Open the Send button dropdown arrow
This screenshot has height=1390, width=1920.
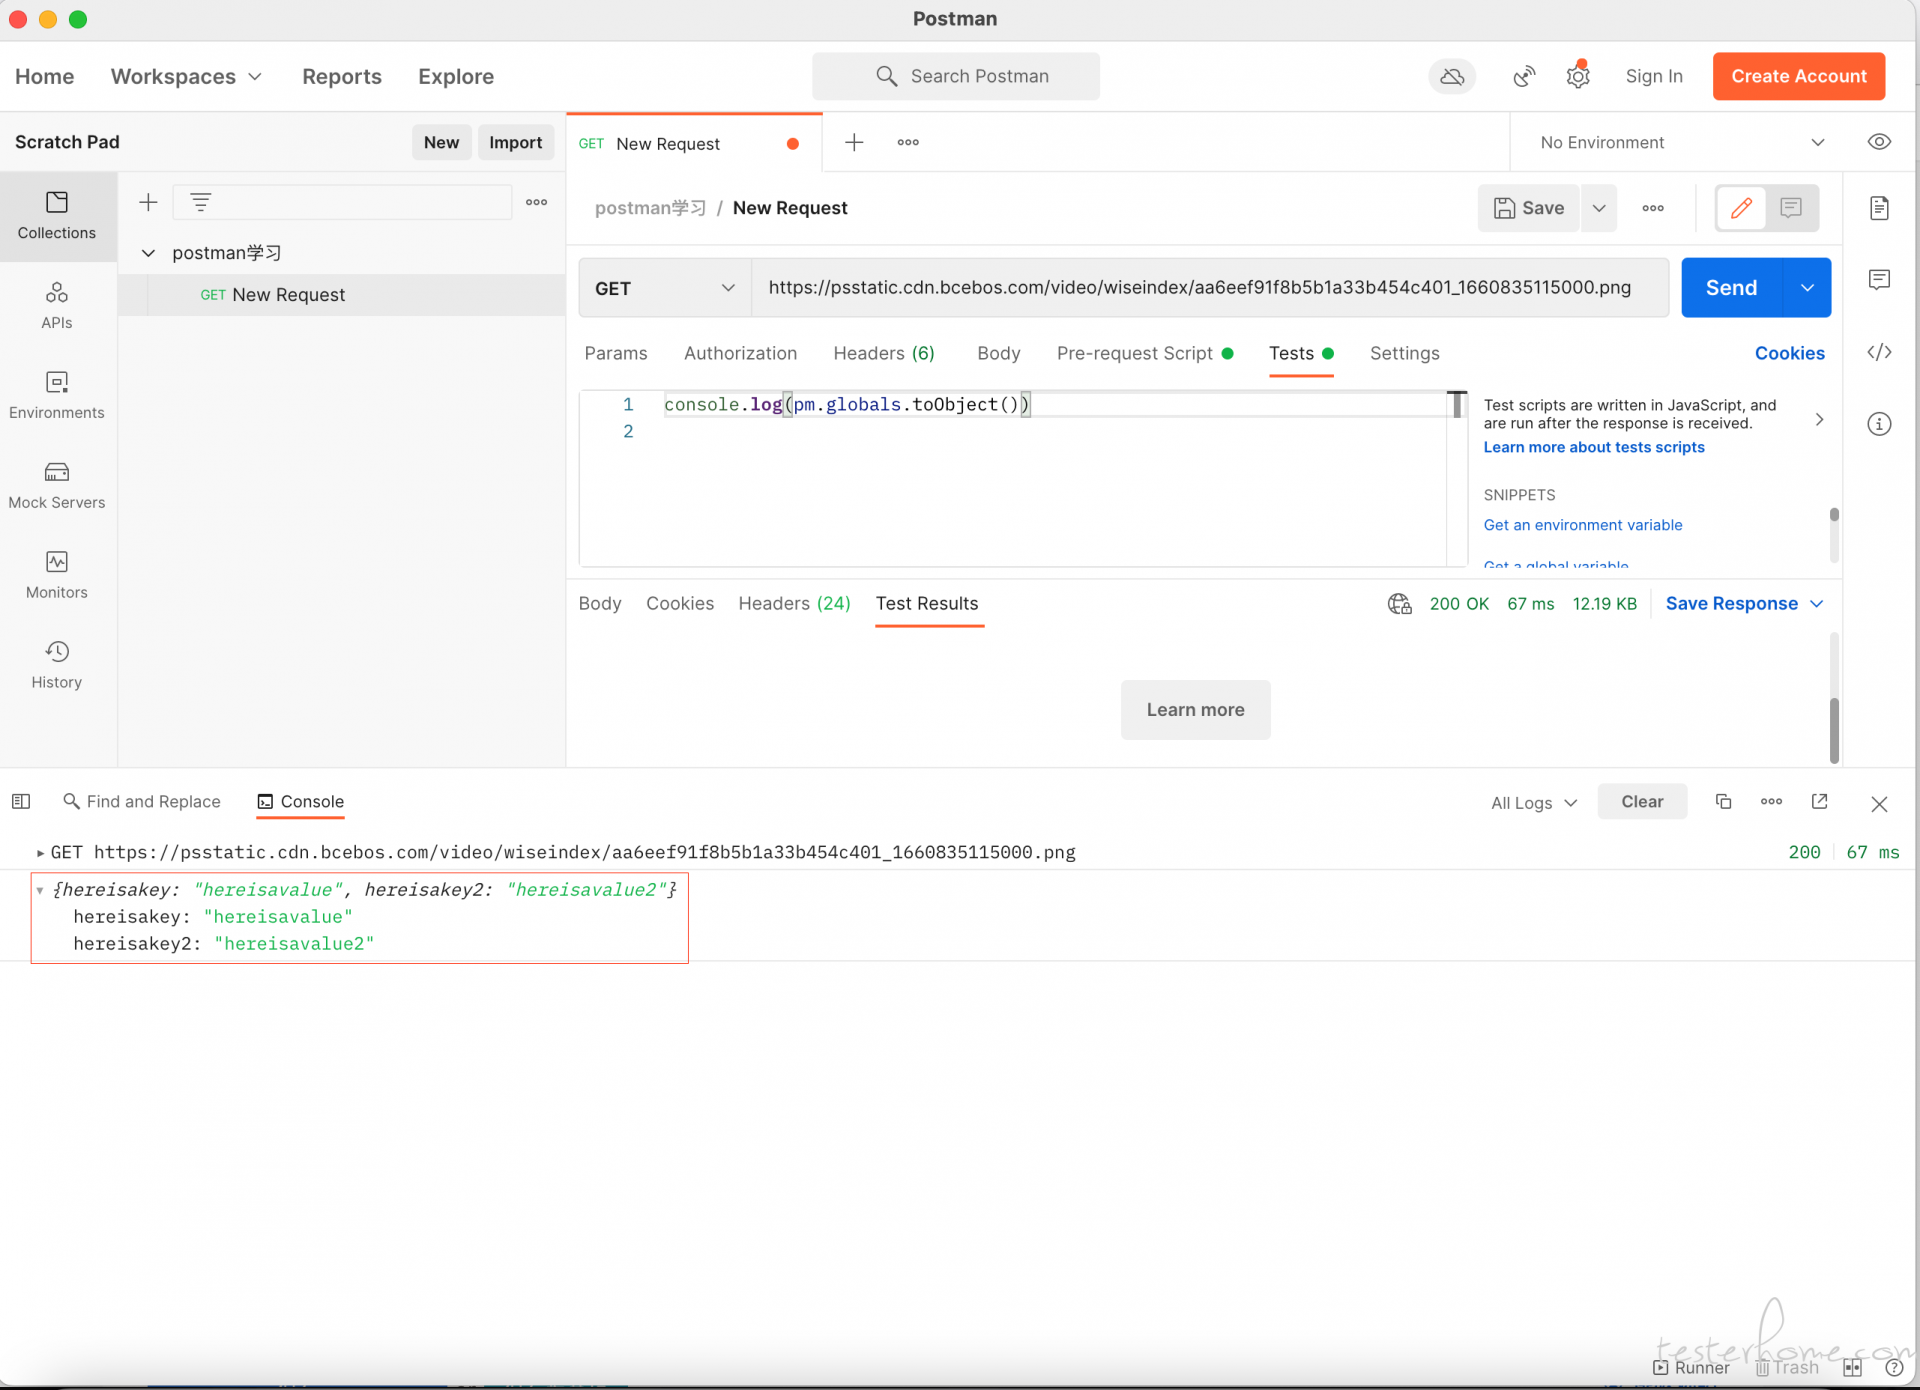(1807, 288)
